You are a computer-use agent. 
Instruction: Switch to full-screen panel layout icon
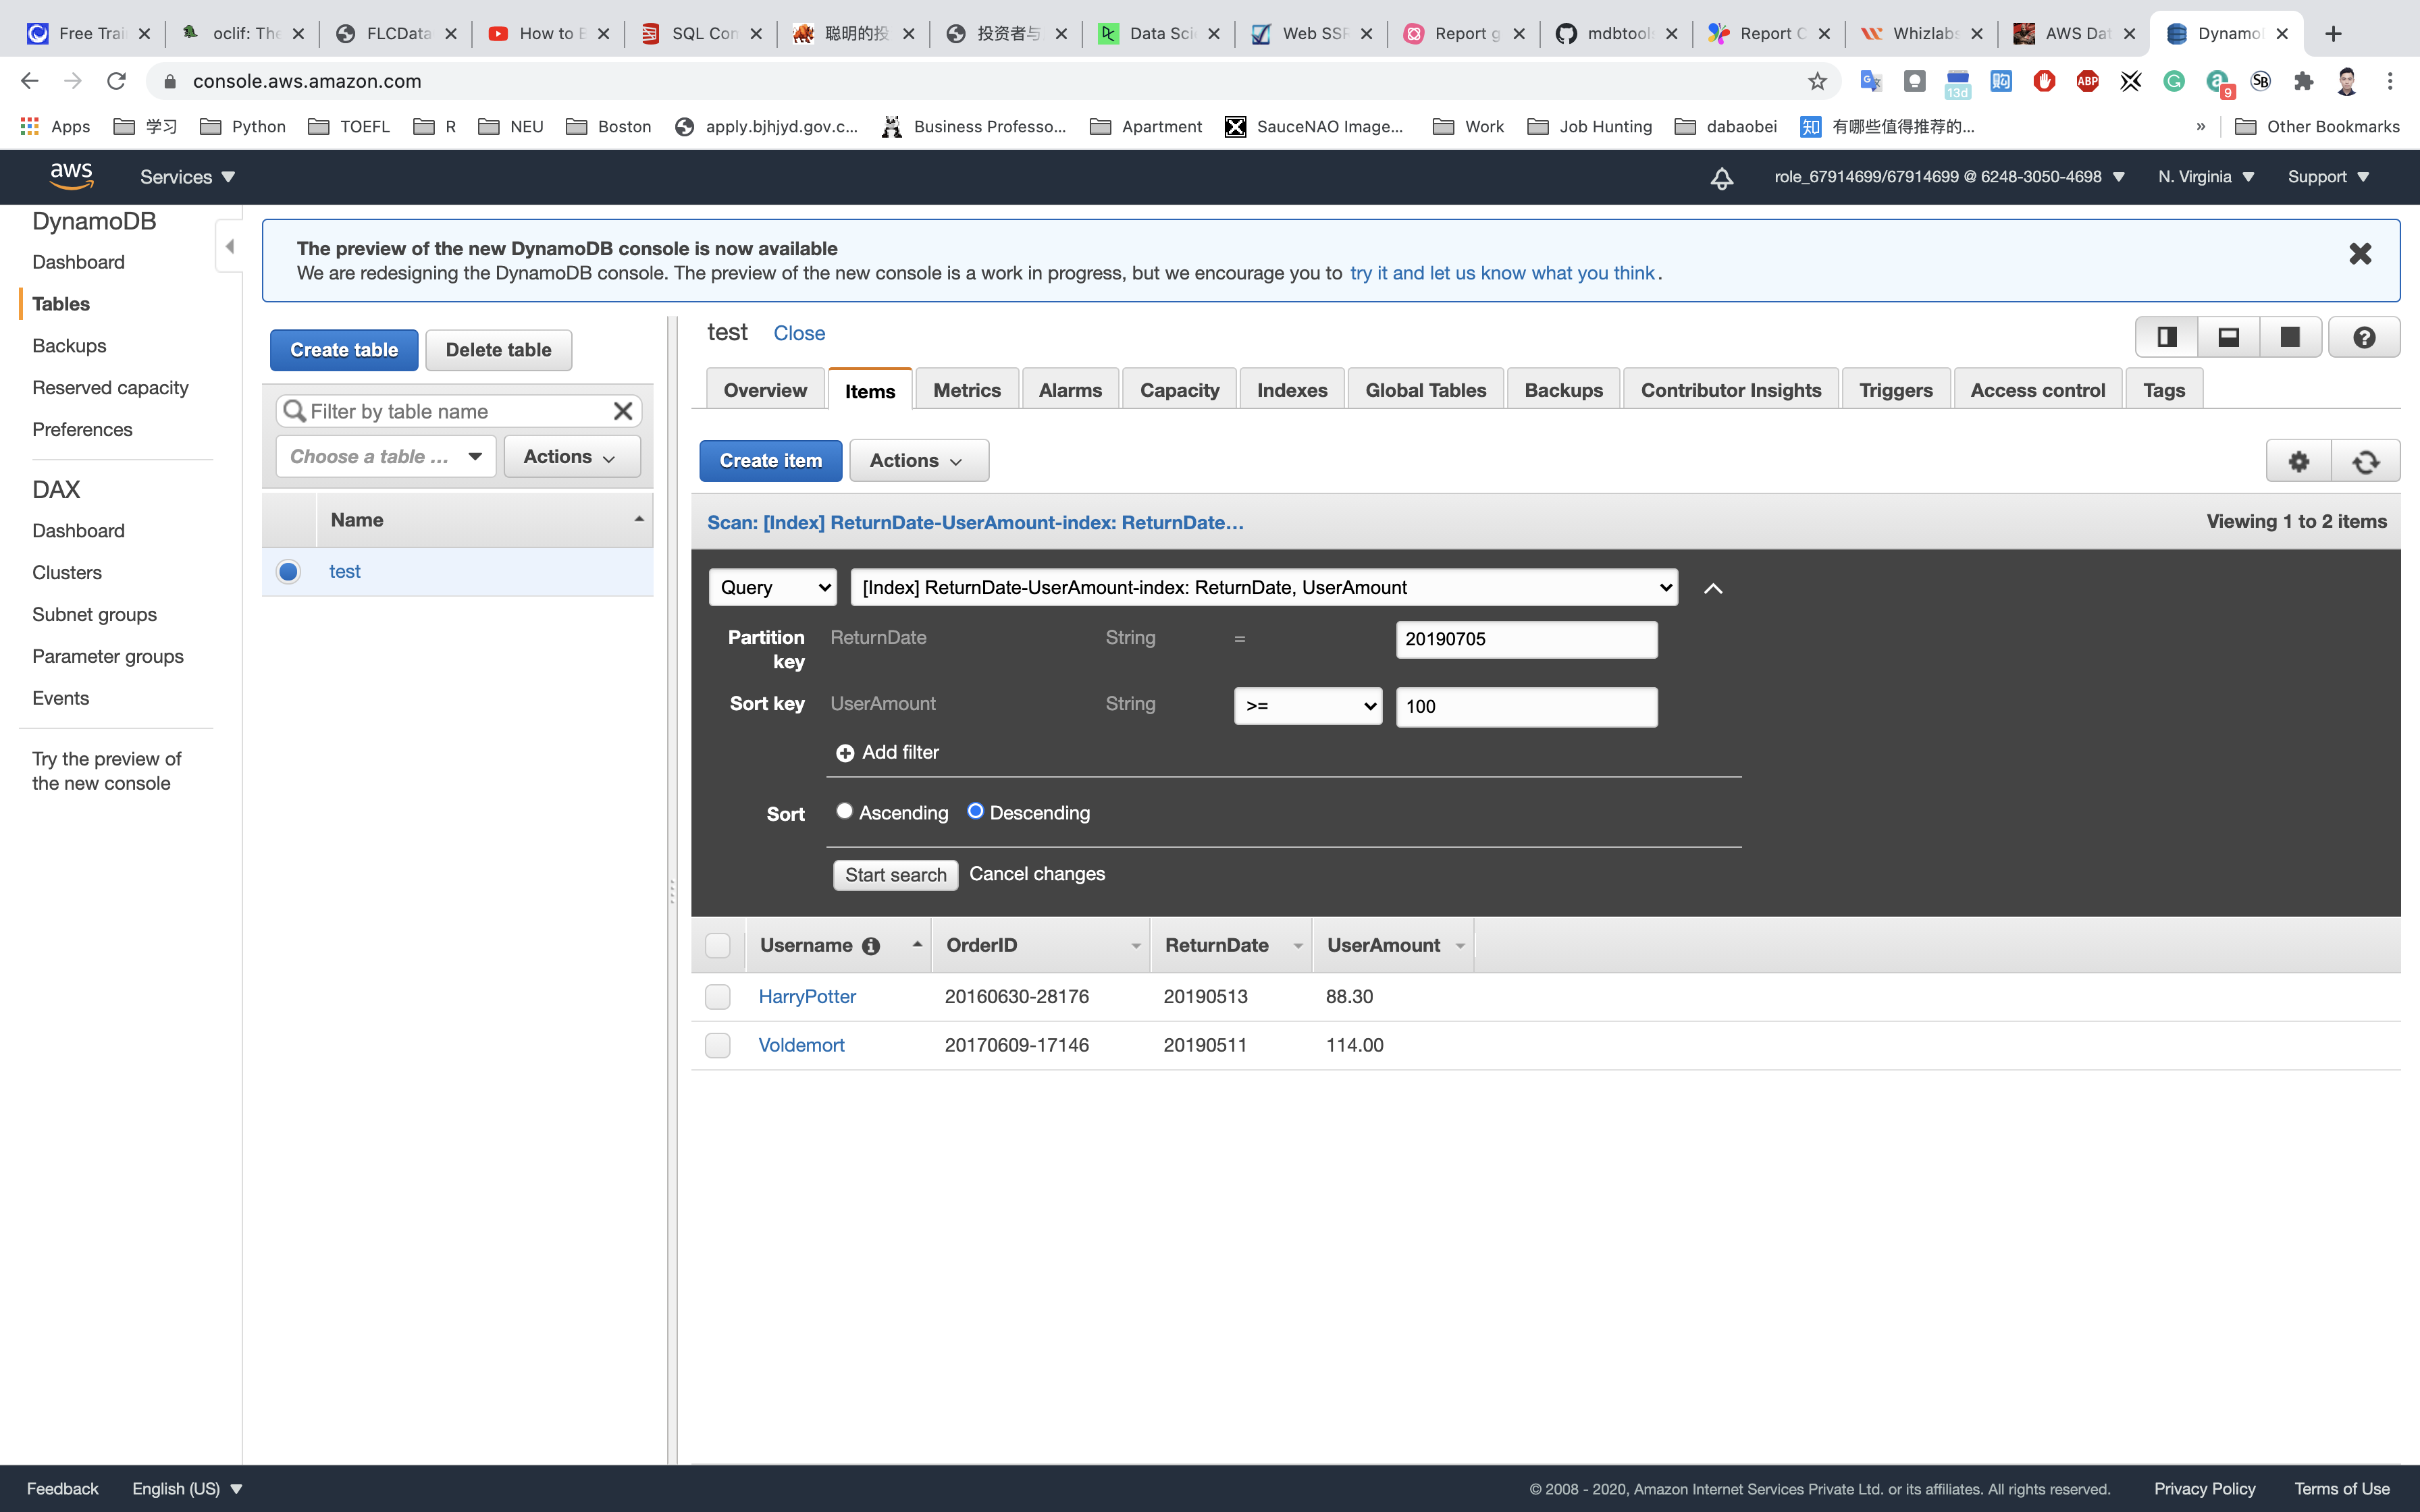coord(2290,338)
